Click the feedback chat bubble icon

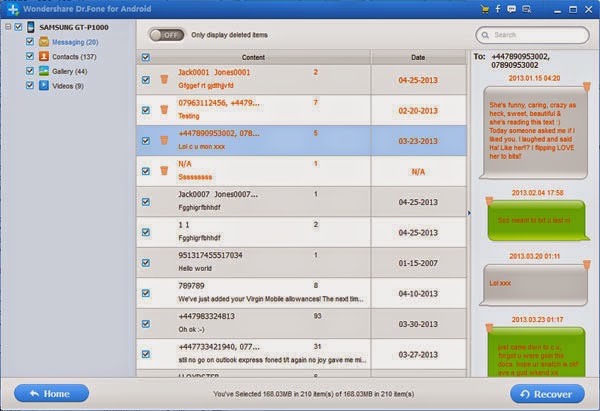point(512,9)
